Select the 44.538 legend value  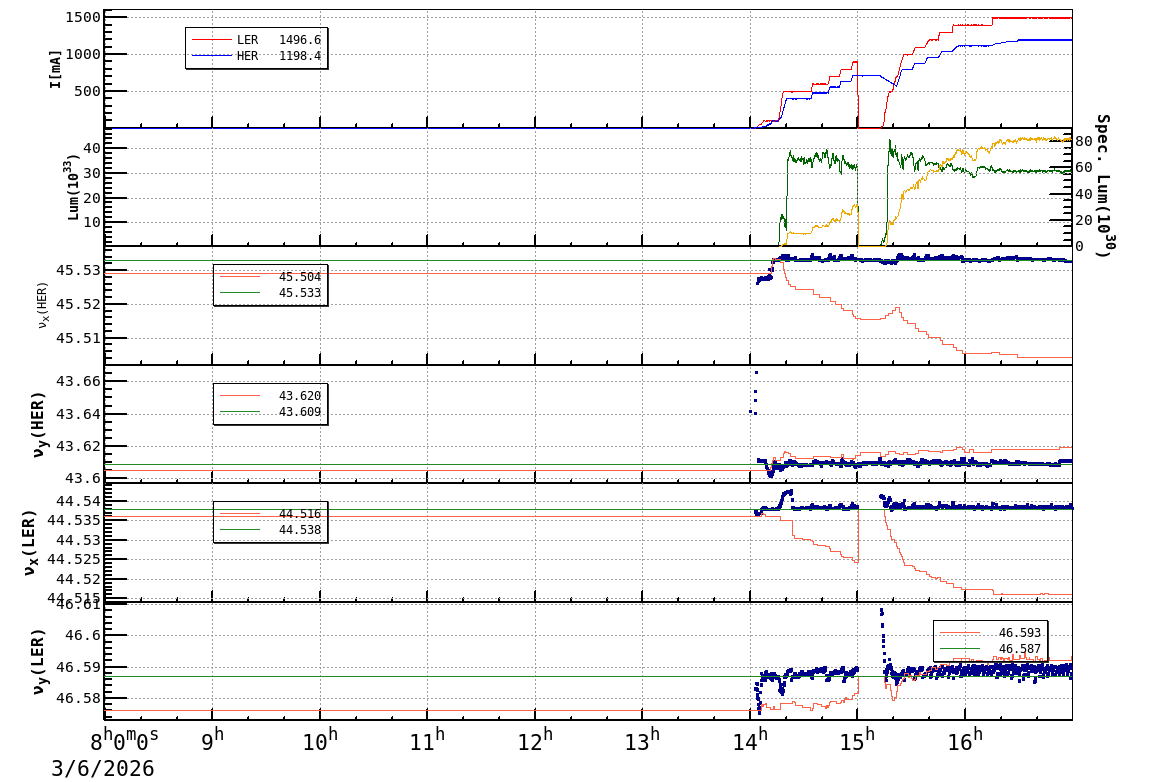point(300,530)
